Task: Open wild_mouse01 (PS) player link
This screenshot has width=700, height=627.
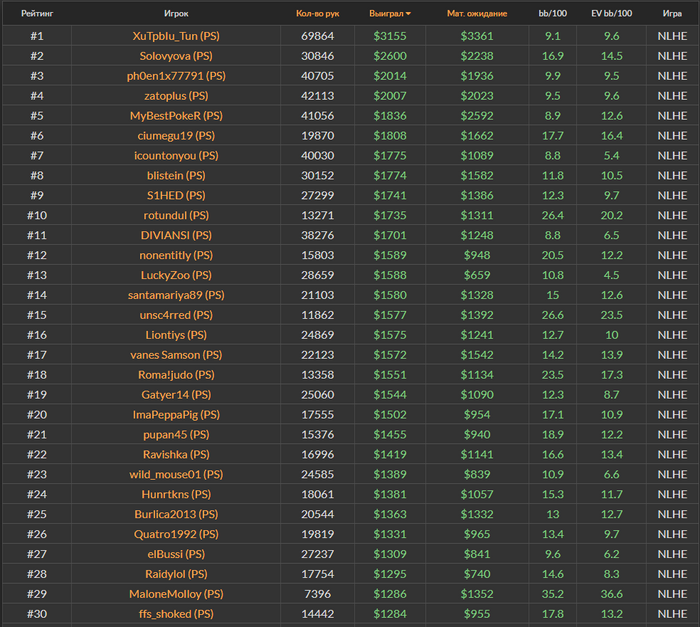Action: (x=176, y=474)
